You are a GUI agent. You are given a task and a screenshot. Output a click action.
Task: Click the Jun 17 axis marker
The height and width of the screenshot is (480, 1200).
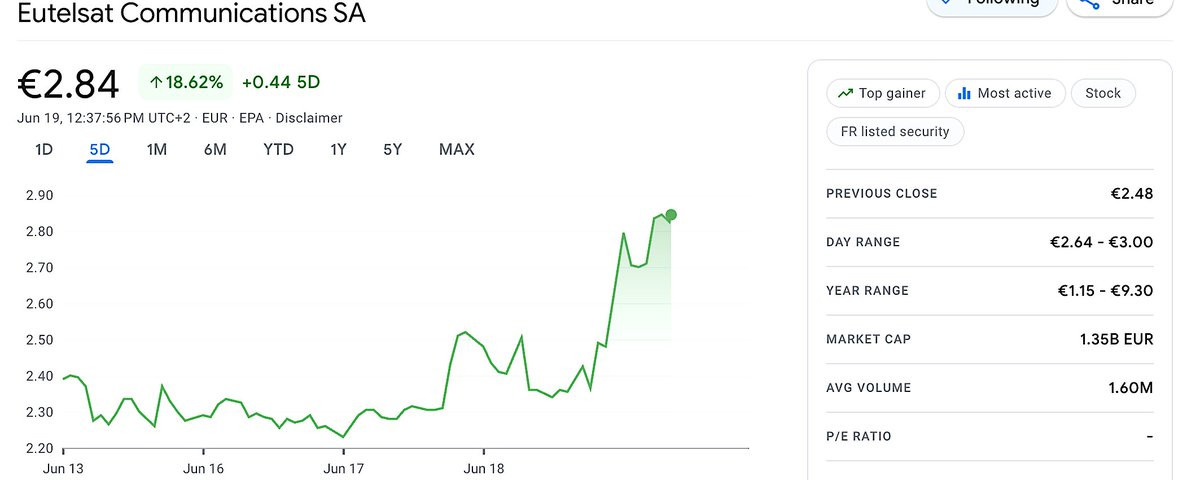(343, 467)
